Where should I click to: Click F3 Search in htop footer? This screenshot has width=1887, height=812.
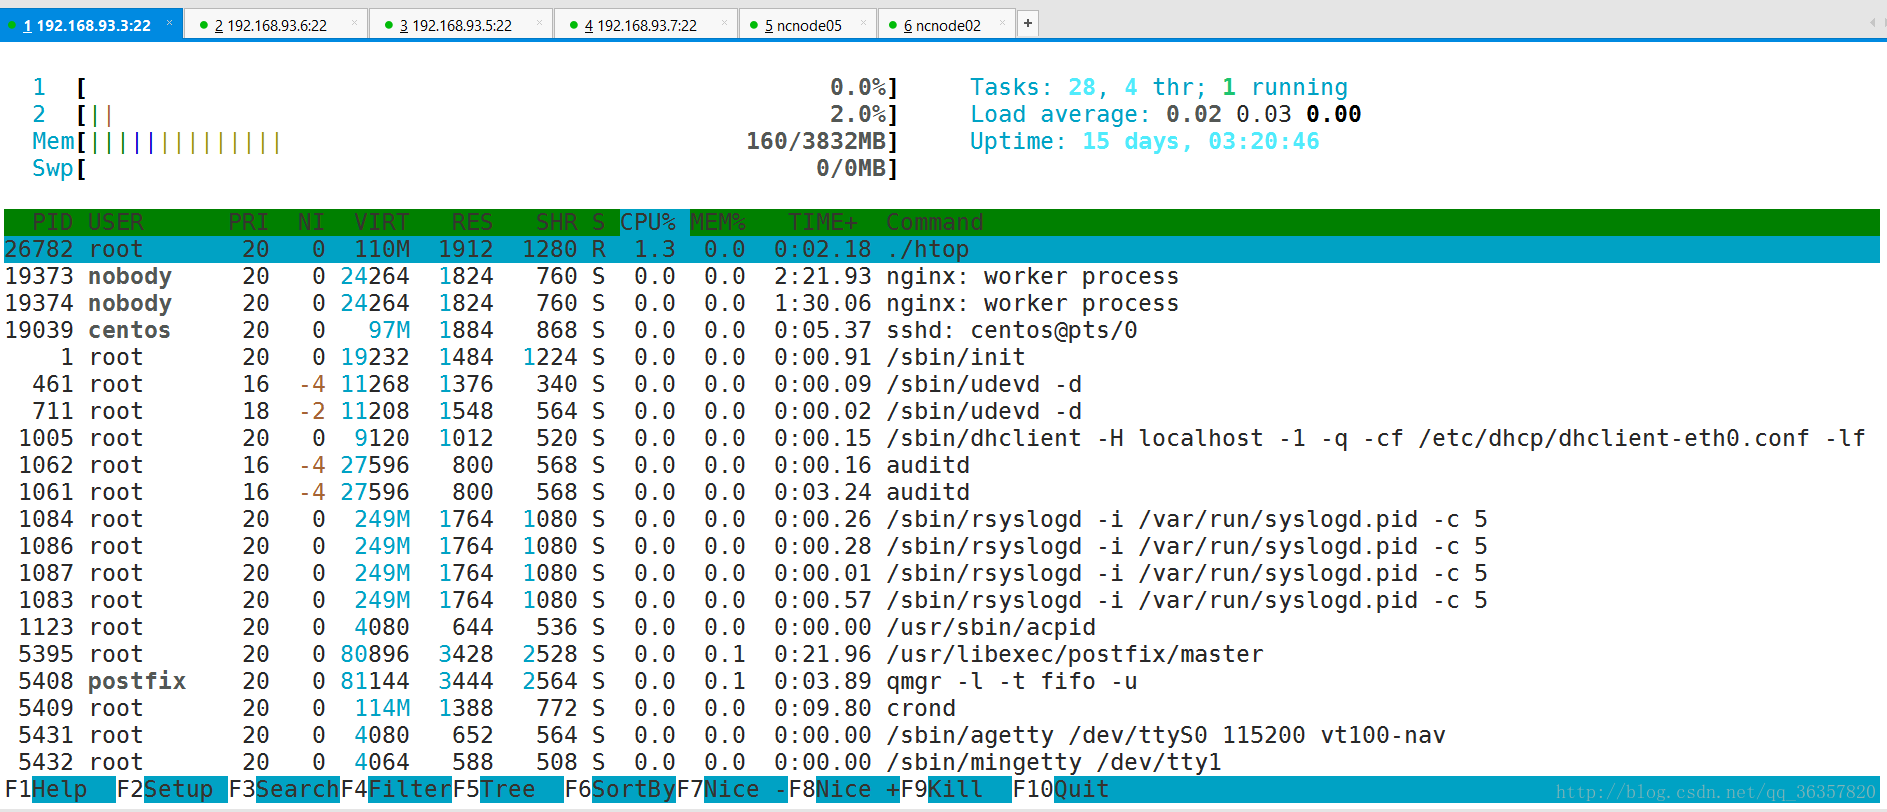pyautogui.click(x=284, y=789)
